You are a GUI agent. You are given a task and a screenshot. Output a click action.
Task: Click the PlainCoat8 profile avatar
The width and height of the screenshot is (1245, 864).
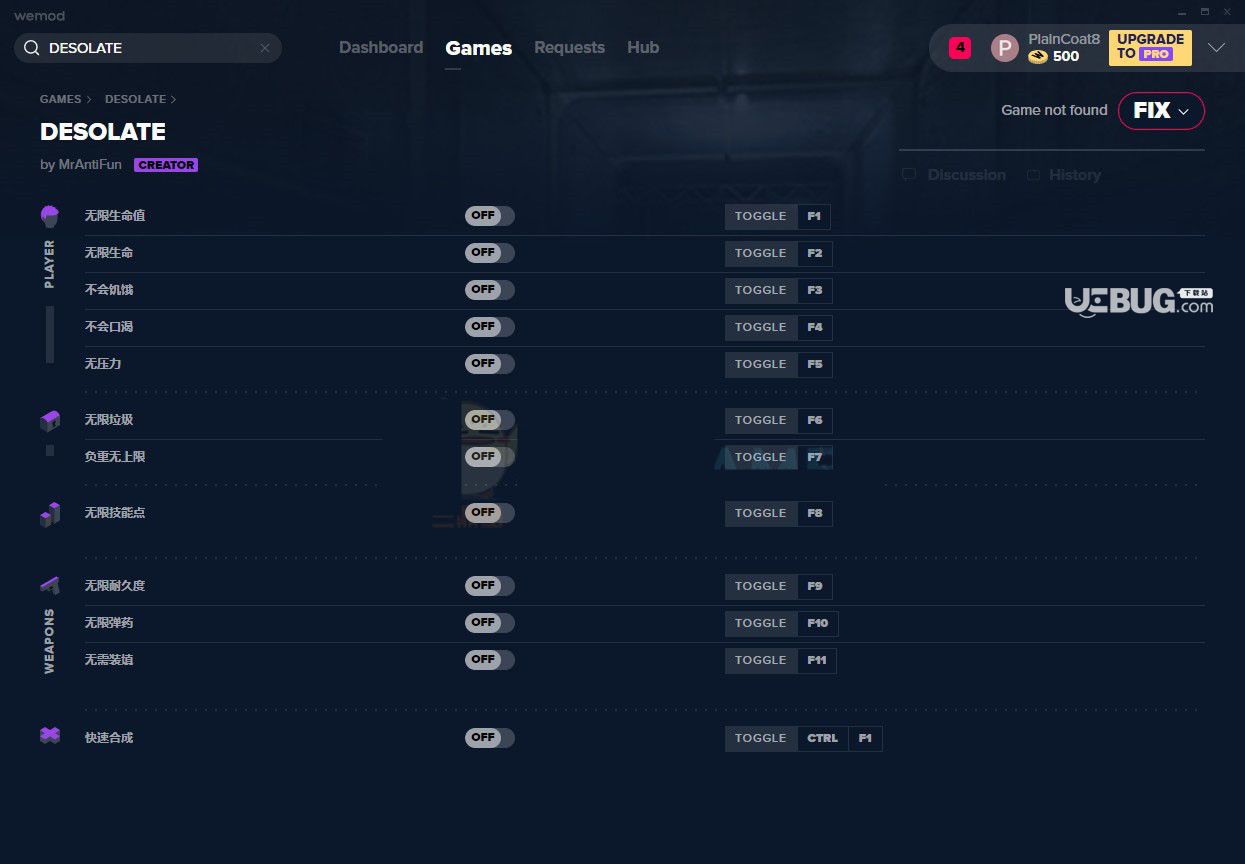click(x=1004, y=48)
